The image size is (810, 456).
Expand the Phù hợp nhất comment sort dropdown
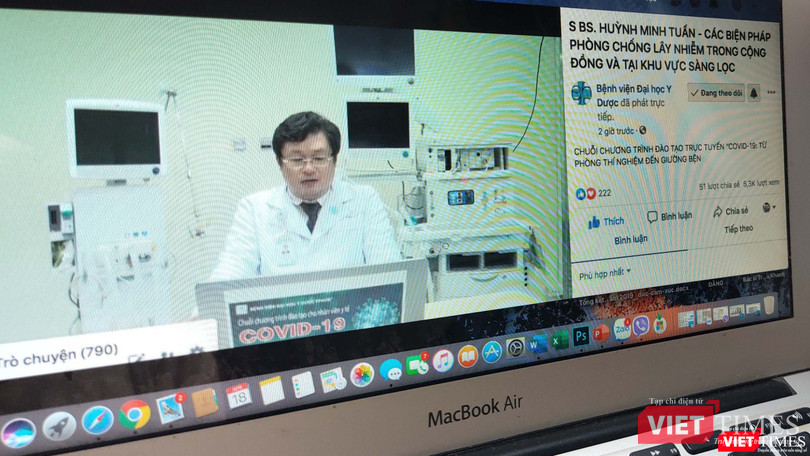tap(603, 271)
